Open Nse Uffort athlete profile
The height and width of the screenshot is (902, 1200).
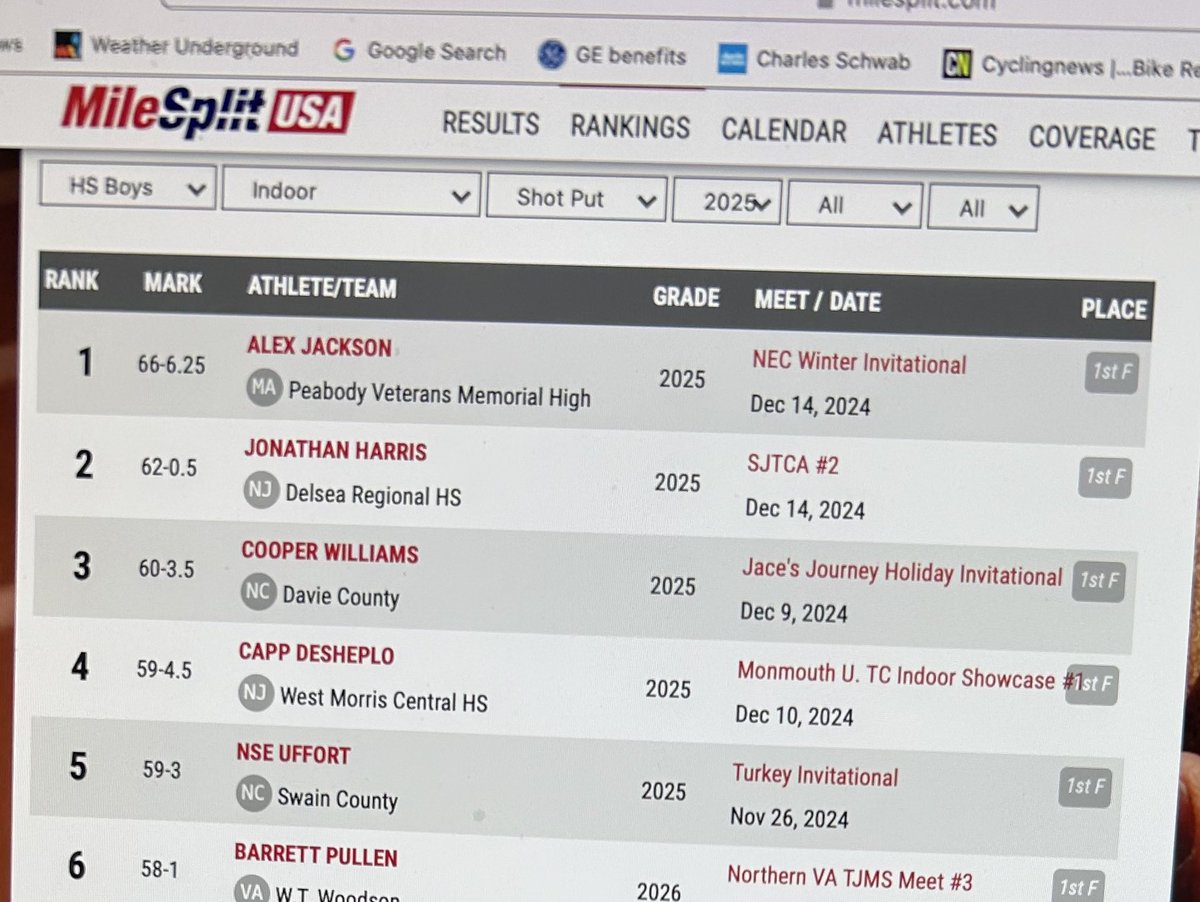293,754
